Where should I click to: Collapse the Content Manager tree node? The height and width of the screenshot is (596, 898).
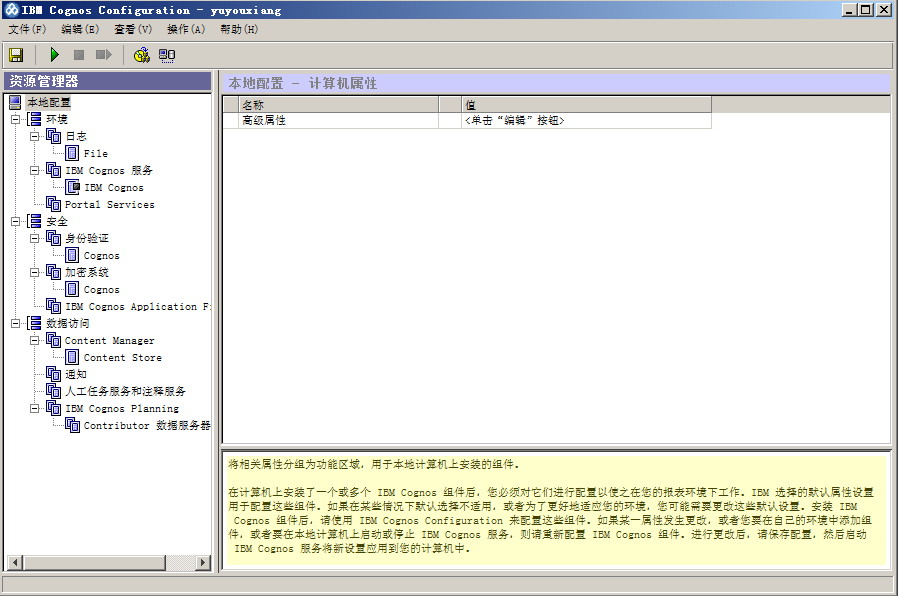tap(34, 340)
